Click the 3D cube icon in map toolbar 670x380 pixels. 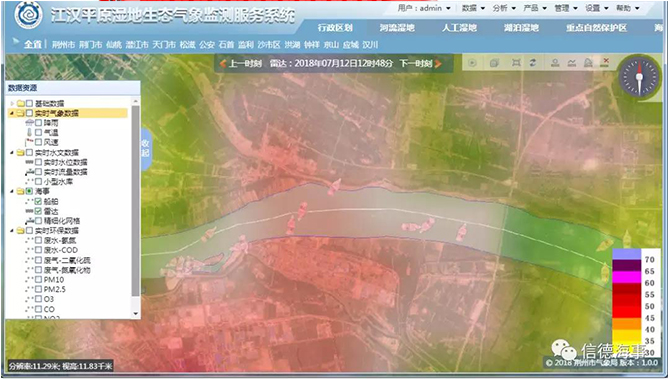(x=494, y=63)
